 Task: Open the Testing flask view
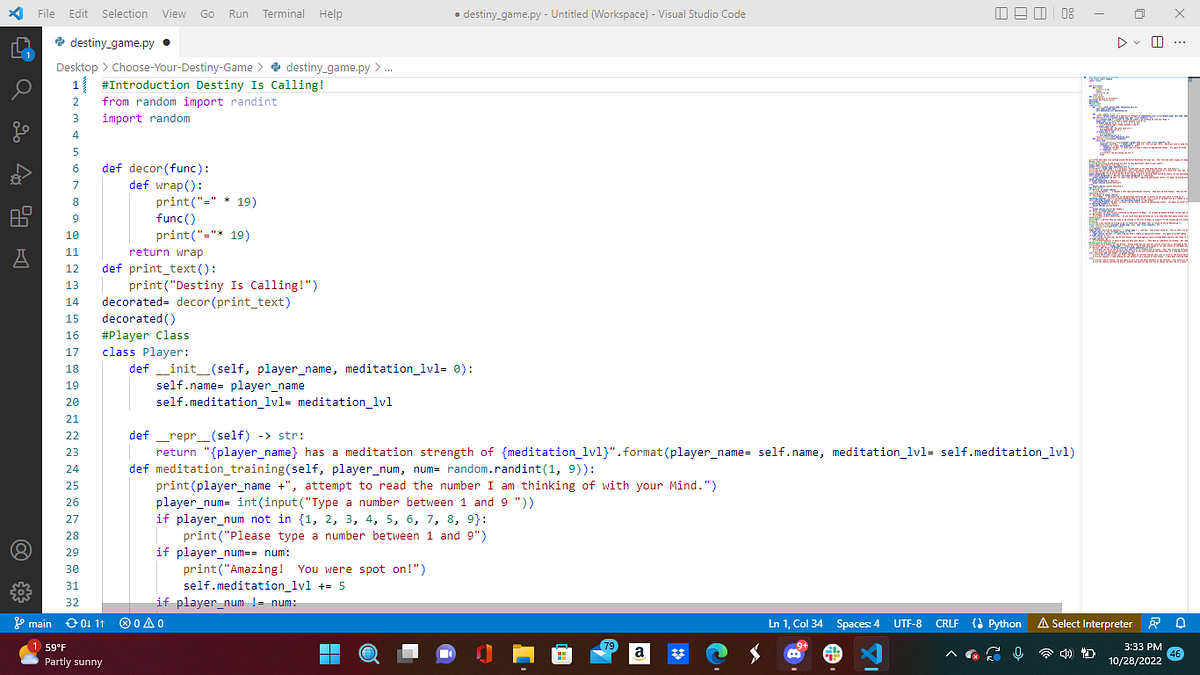pos(21,259)
